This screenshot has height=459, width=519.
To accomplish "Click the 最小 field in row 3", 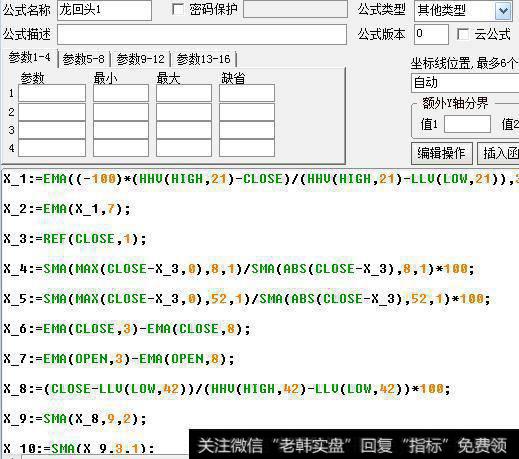I will tap(121, 130).
